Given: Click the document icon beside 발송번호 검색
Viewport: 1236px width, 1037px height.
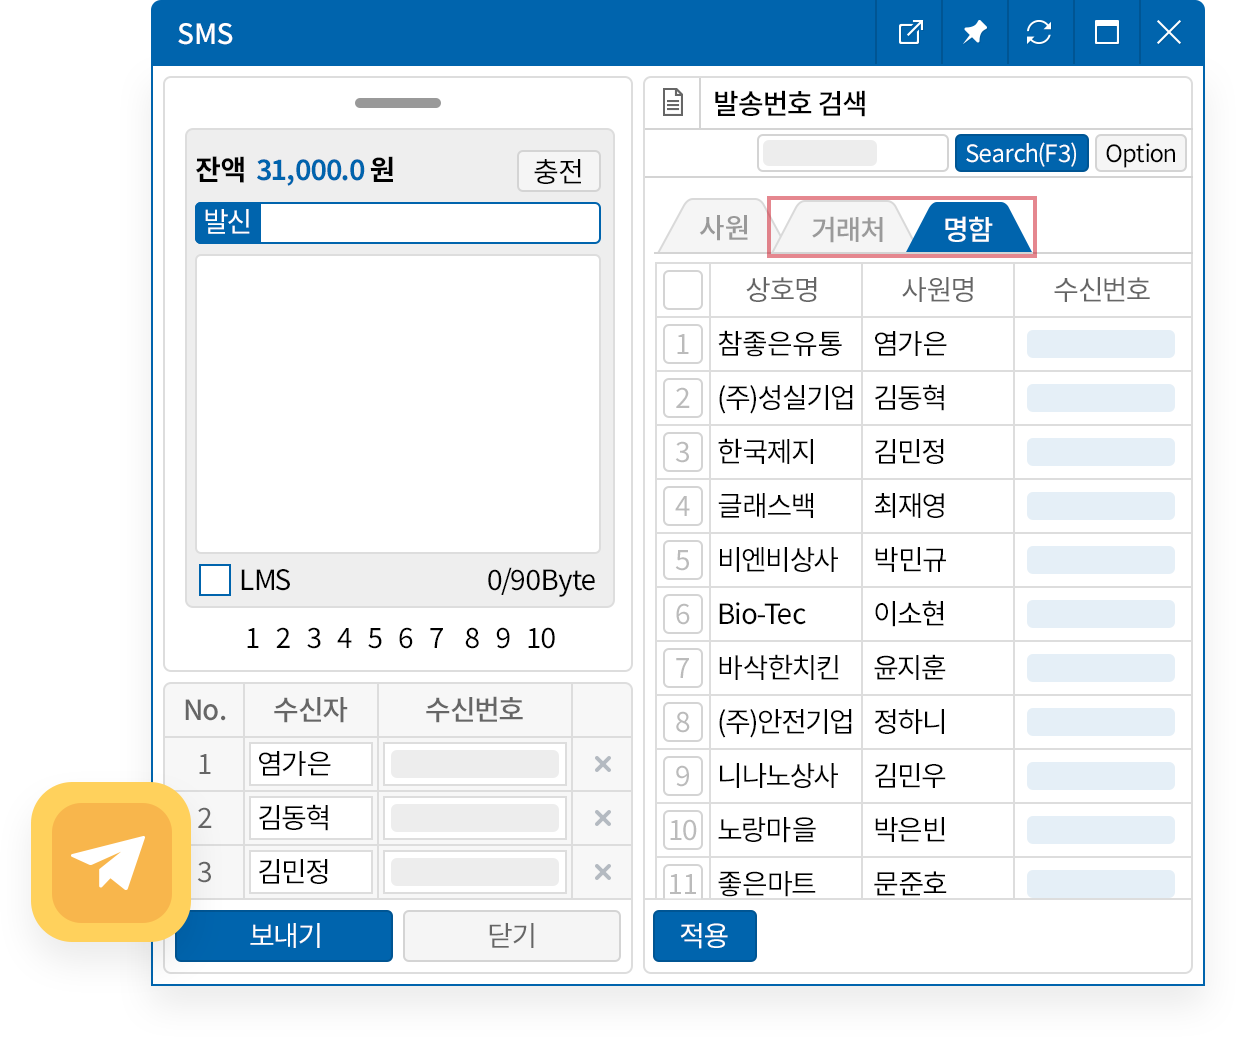Looking at the screenshot, I should (673, 102).
